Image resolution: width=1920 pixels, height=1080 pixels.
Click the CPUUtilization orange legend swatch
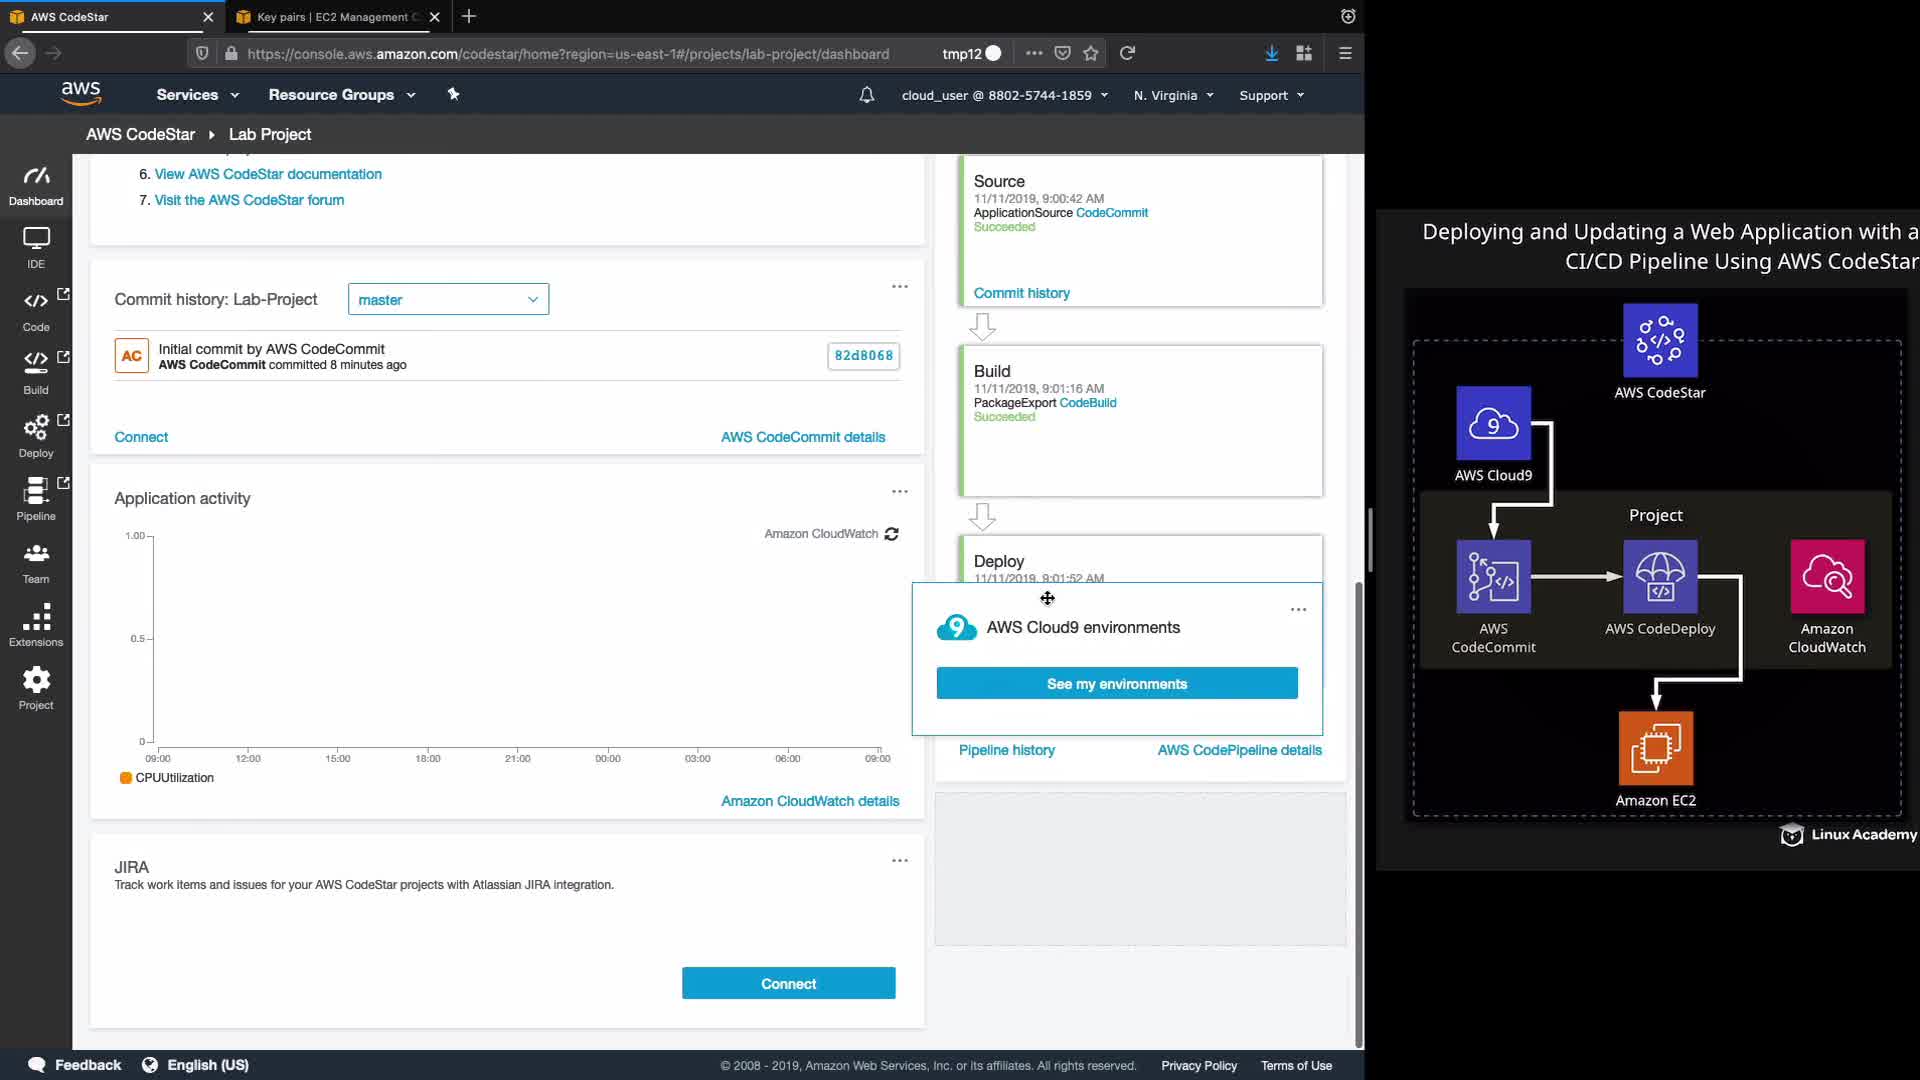(126, 778)
